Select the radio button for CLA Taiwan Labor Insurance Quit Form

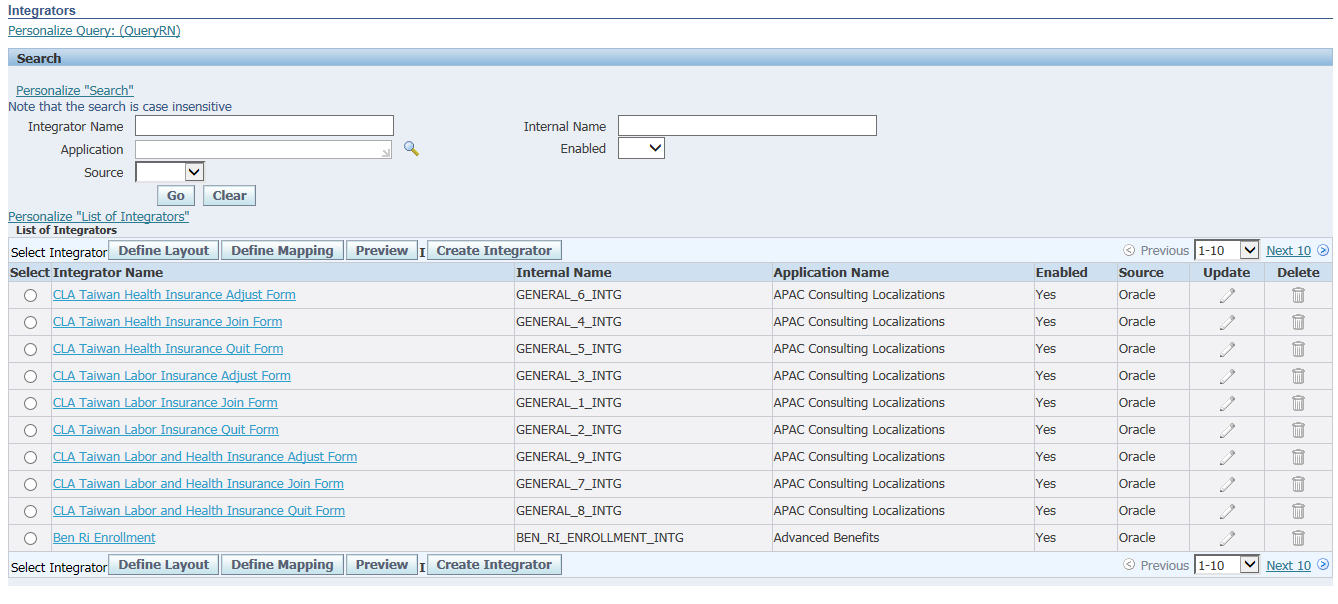click(30, 429)
